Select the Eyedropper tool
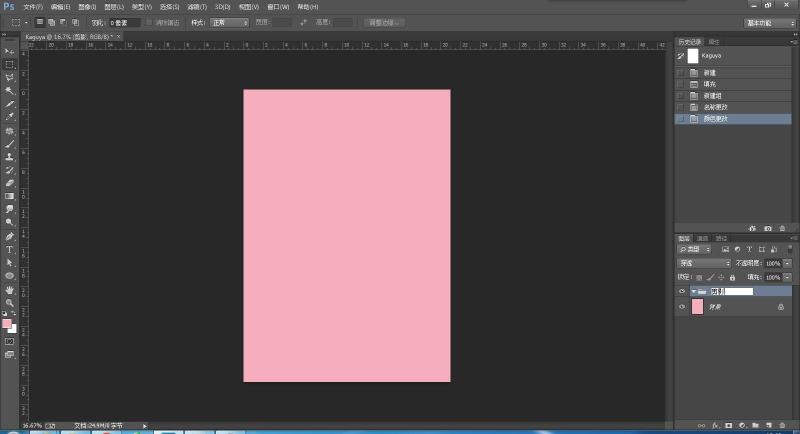The width and height of the screenshot is (800, 434). click(x=9, y=117)
